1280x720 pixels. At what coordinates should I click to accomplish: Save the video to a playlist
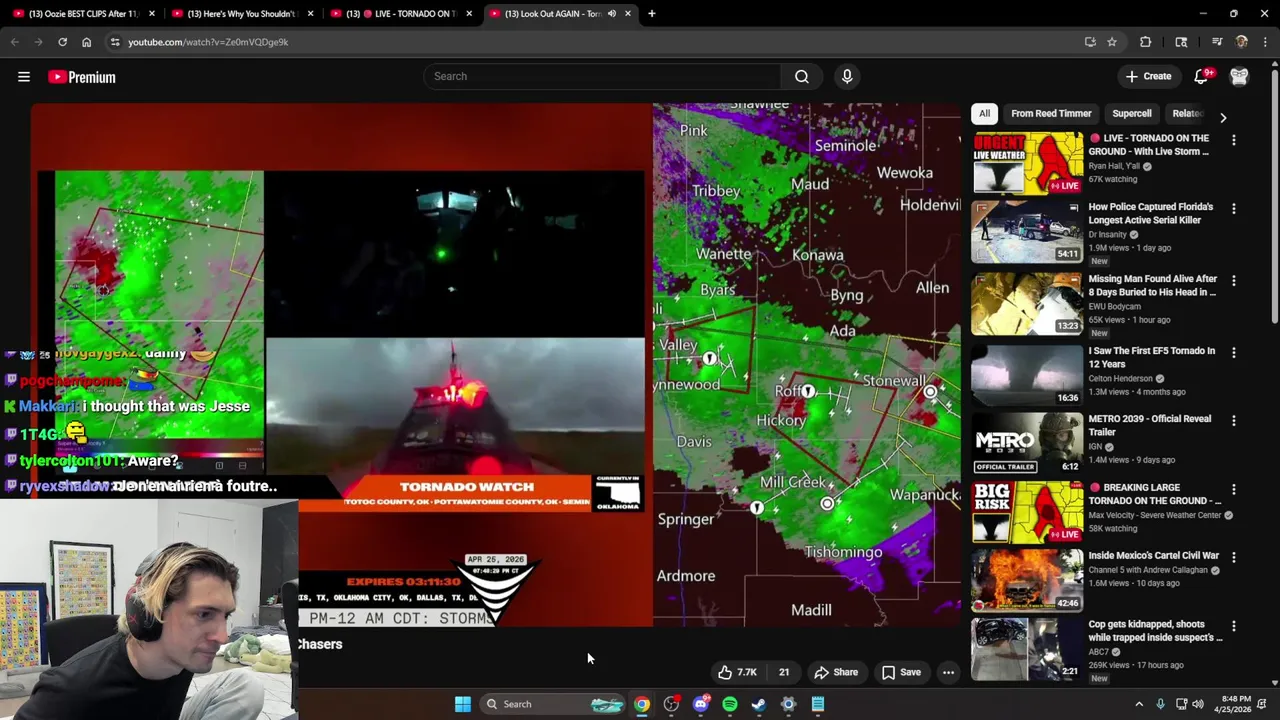901,672
